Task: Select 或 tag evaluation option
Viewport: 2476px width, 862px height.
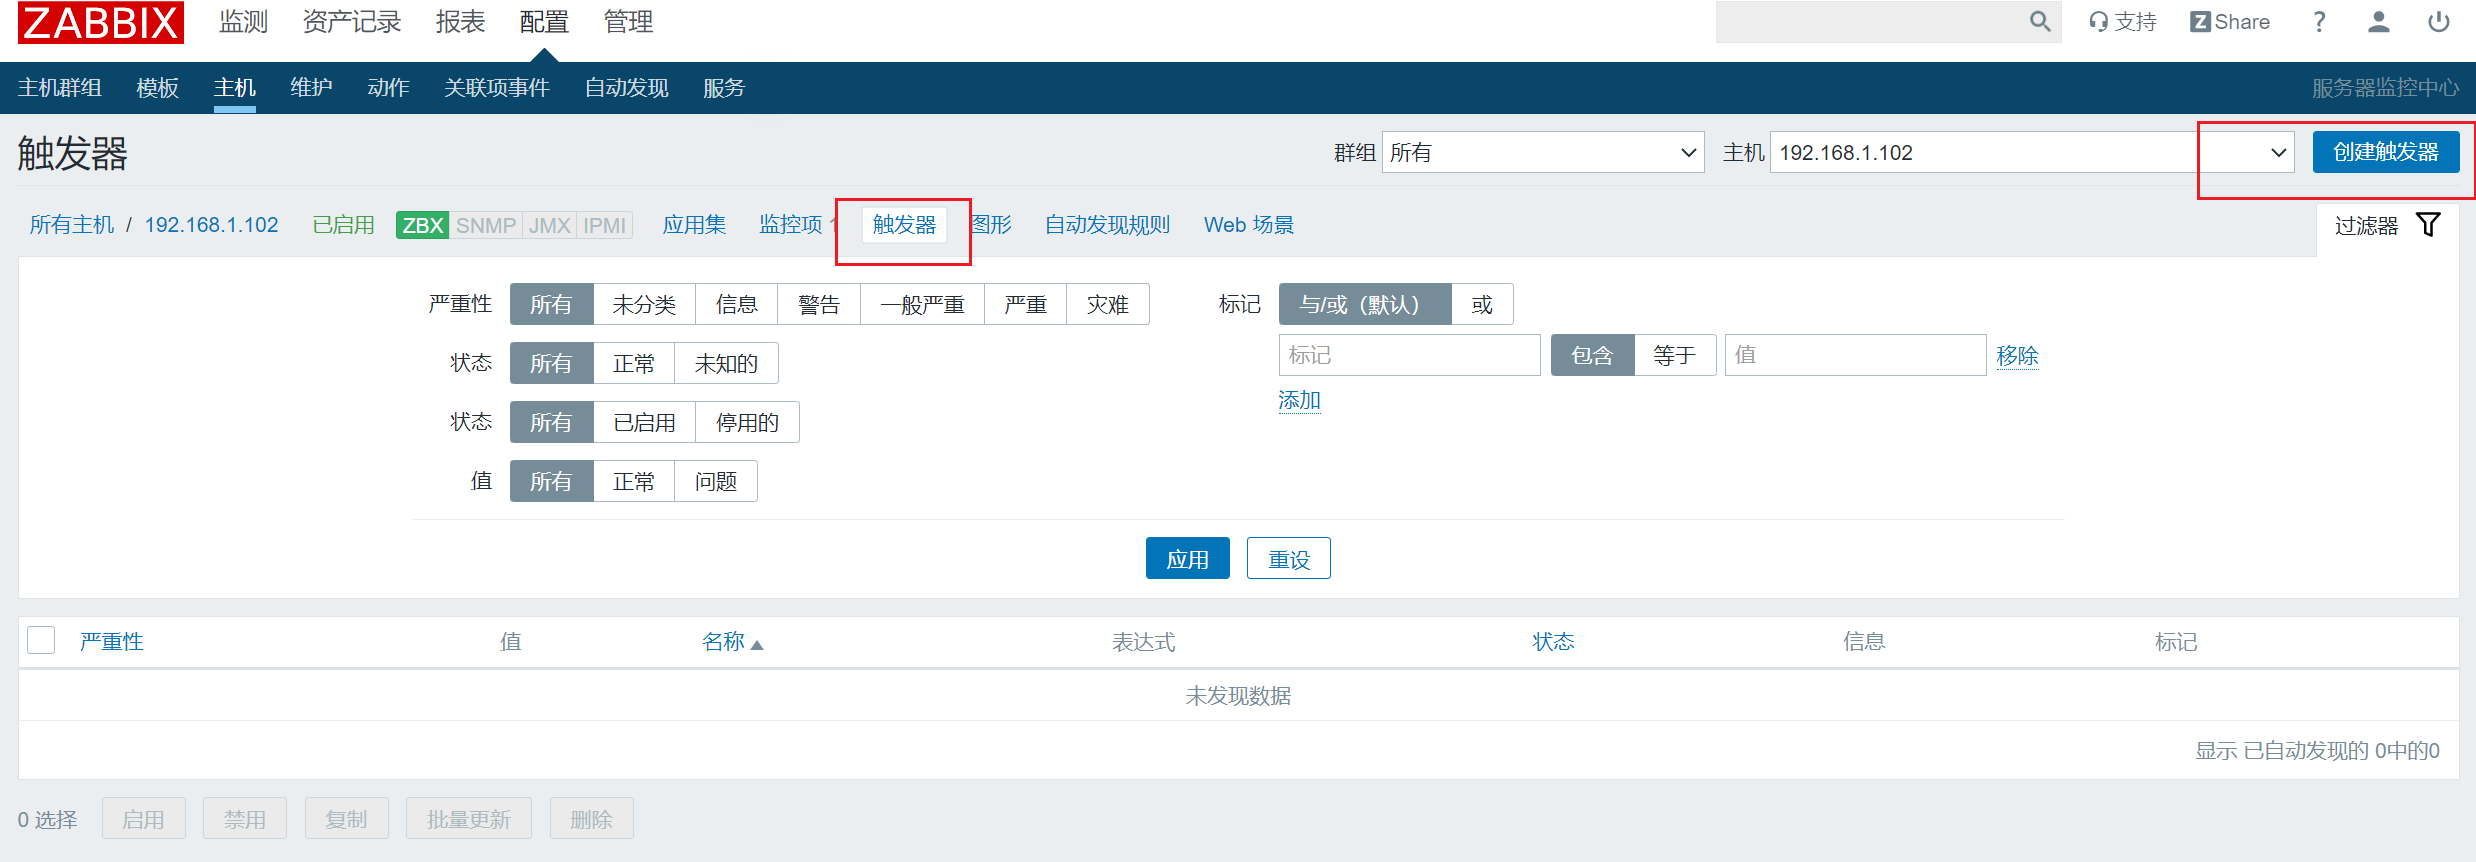Action: pos(1482,304)
